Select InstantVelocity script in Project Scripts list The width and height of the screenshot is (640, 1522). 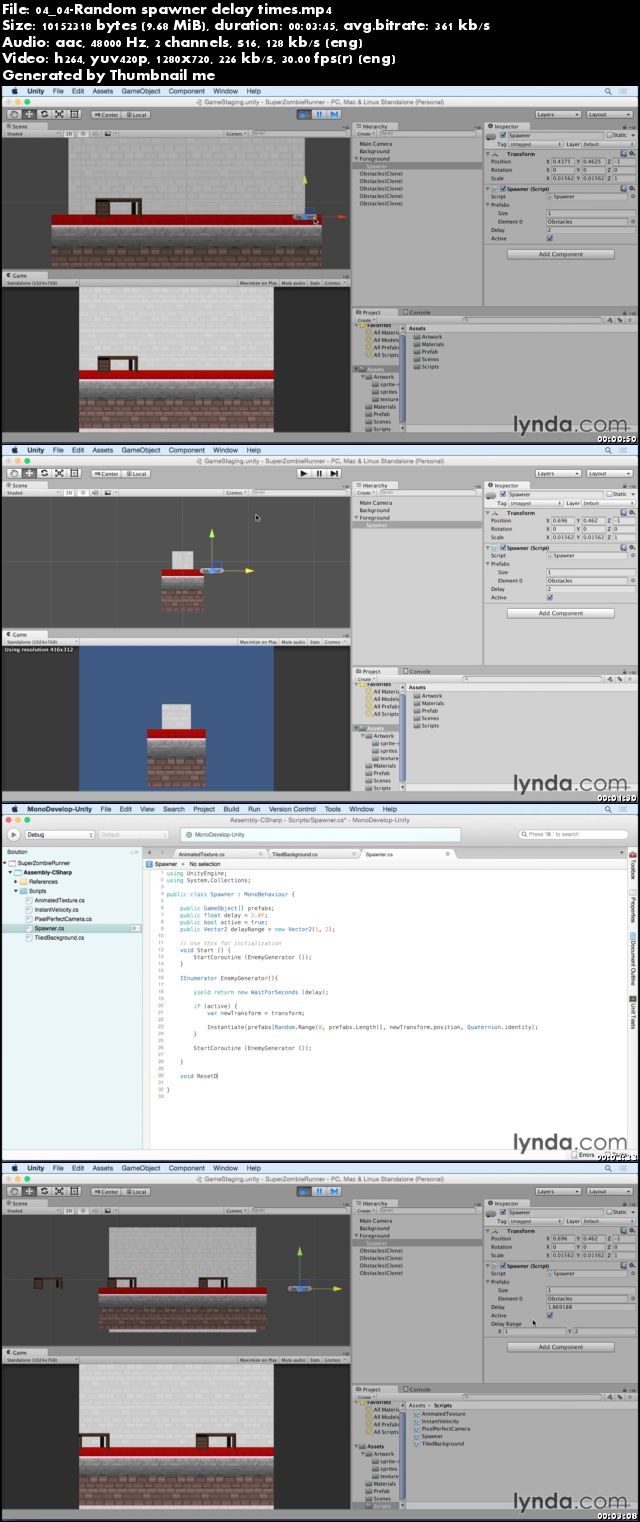tap(442, 1421)
